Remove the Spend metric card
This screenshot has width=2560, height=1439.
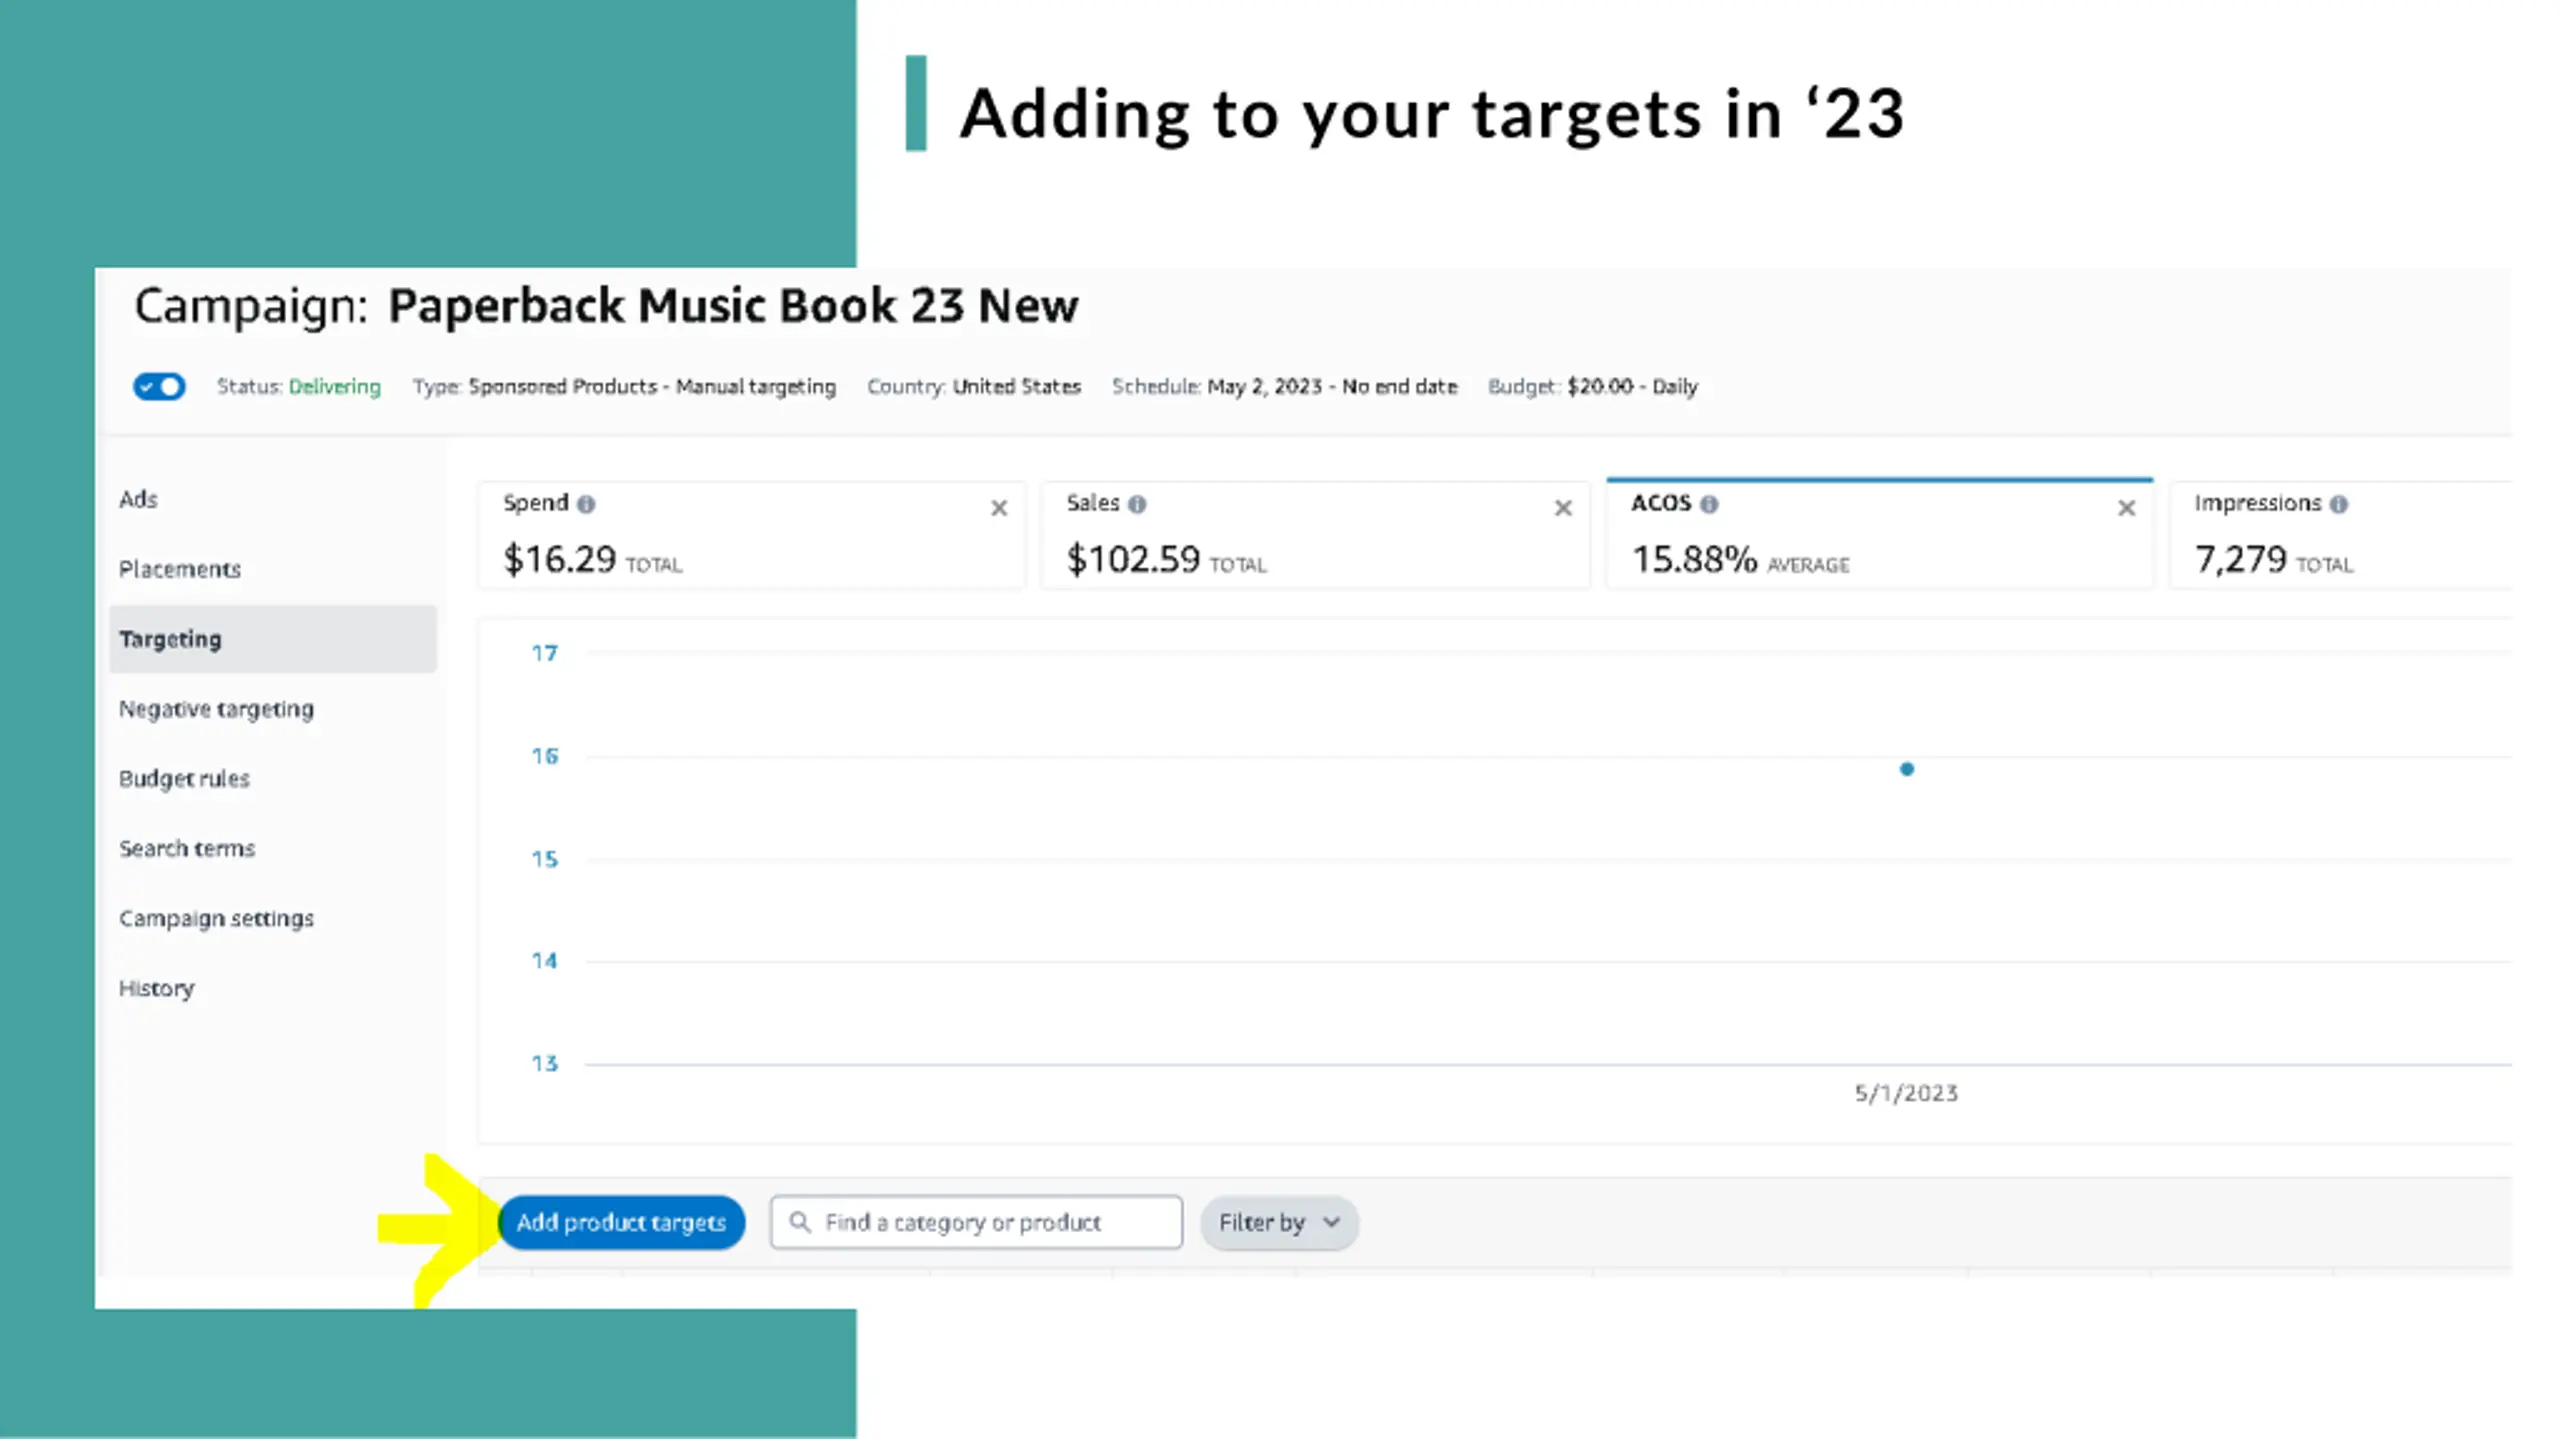pyautogui.click(x=999, y=508)
